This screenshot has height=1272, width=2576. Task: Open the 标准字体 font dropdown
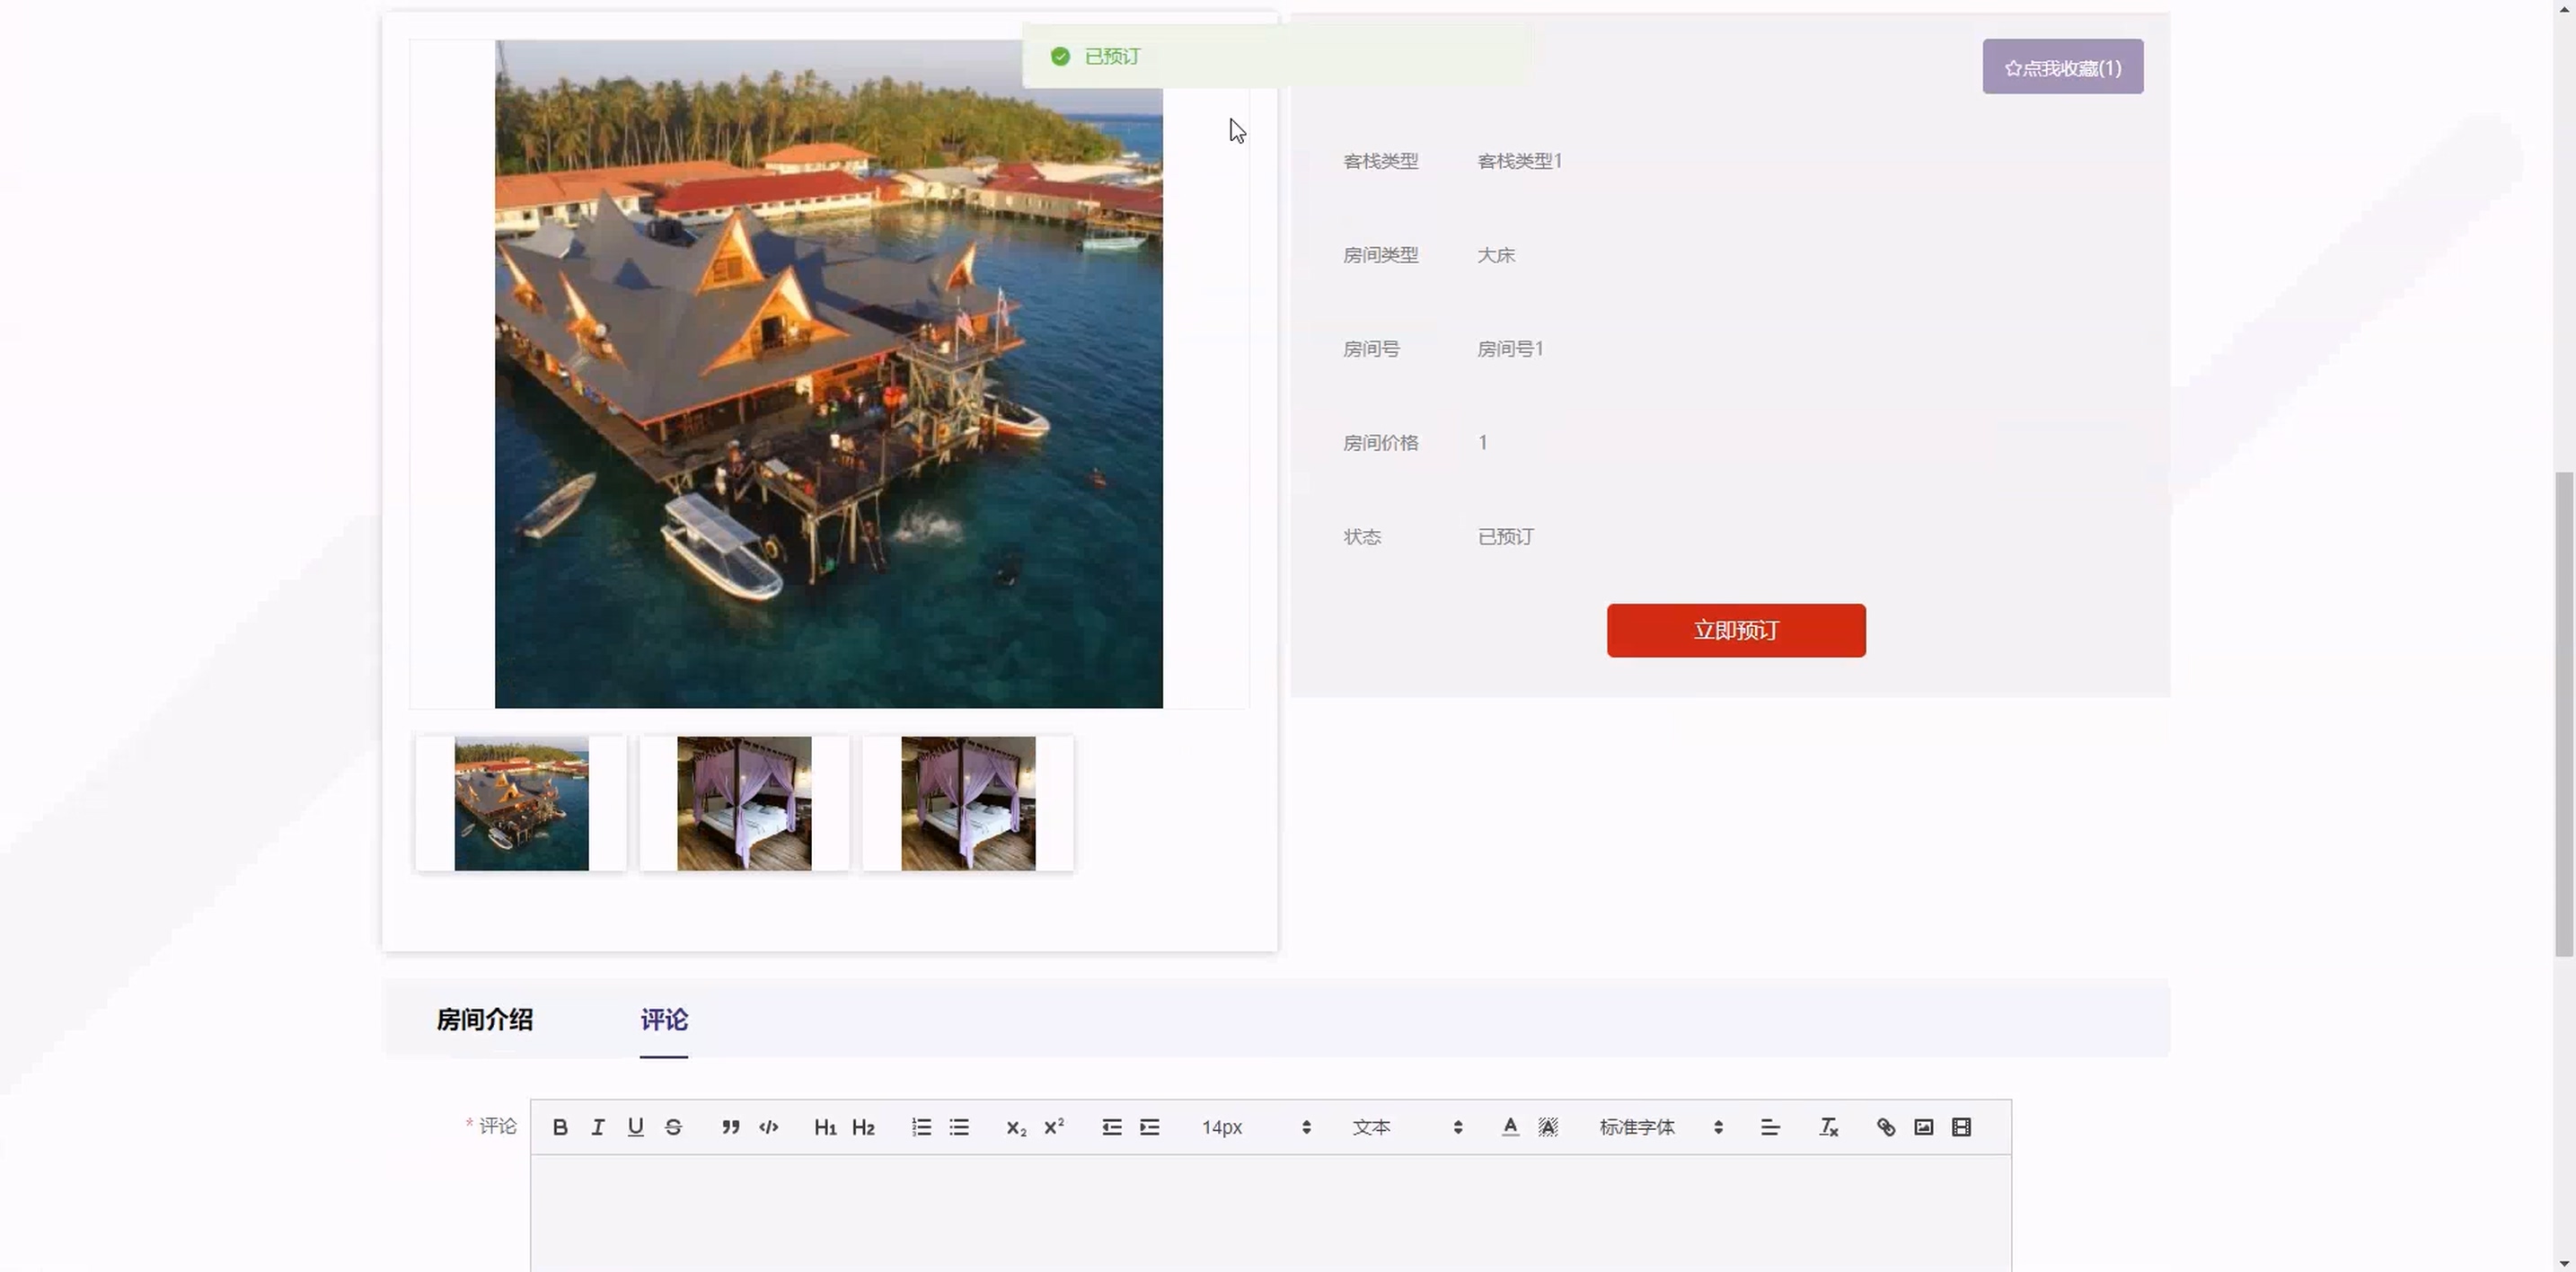[1660, 1127]
